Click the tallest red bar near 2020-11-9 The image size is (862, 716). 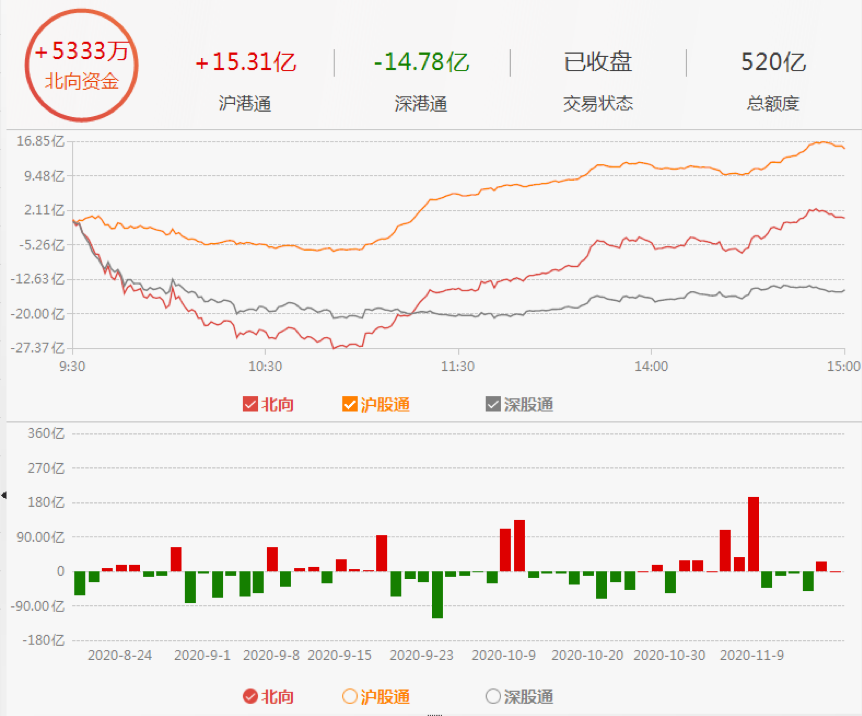pyautogui.click(x=753, y=534)
